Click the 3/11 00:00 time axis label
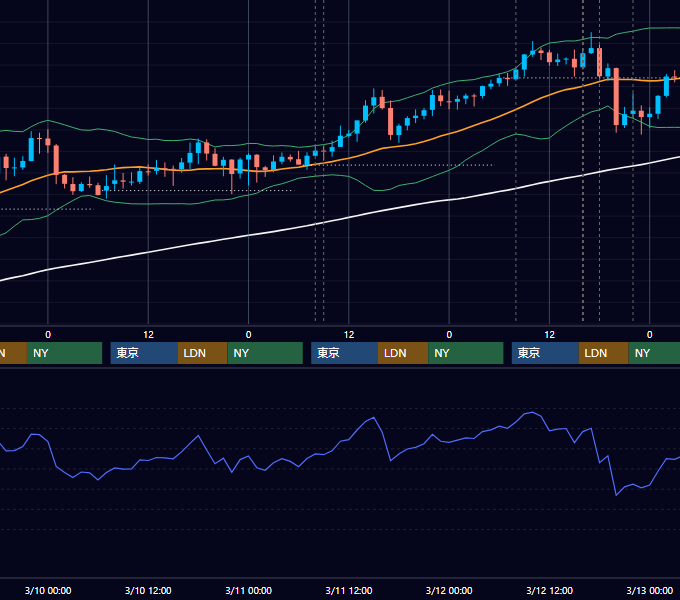 click(248, 590)
